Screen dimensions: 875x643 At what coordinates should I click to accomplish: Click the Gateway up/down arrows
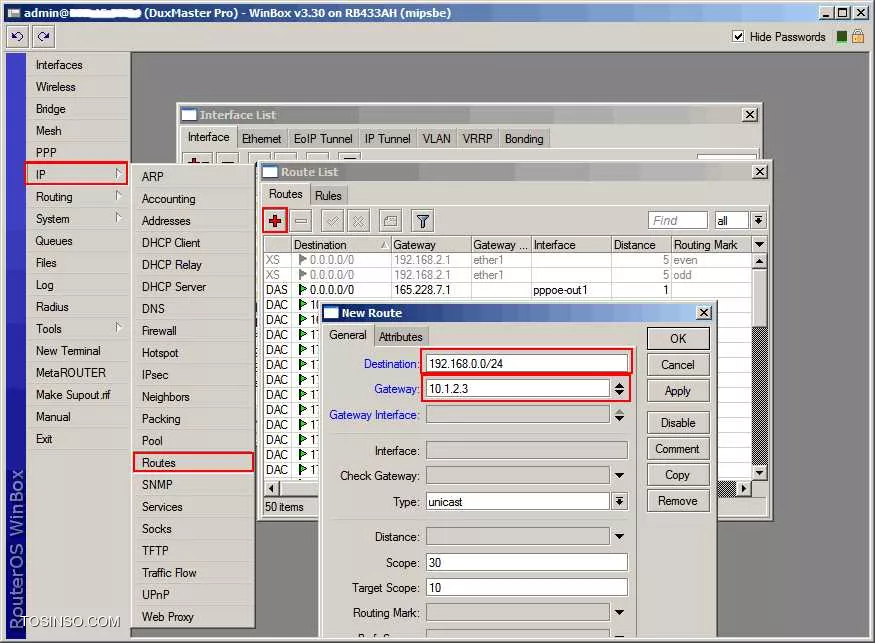coord(619,388)
